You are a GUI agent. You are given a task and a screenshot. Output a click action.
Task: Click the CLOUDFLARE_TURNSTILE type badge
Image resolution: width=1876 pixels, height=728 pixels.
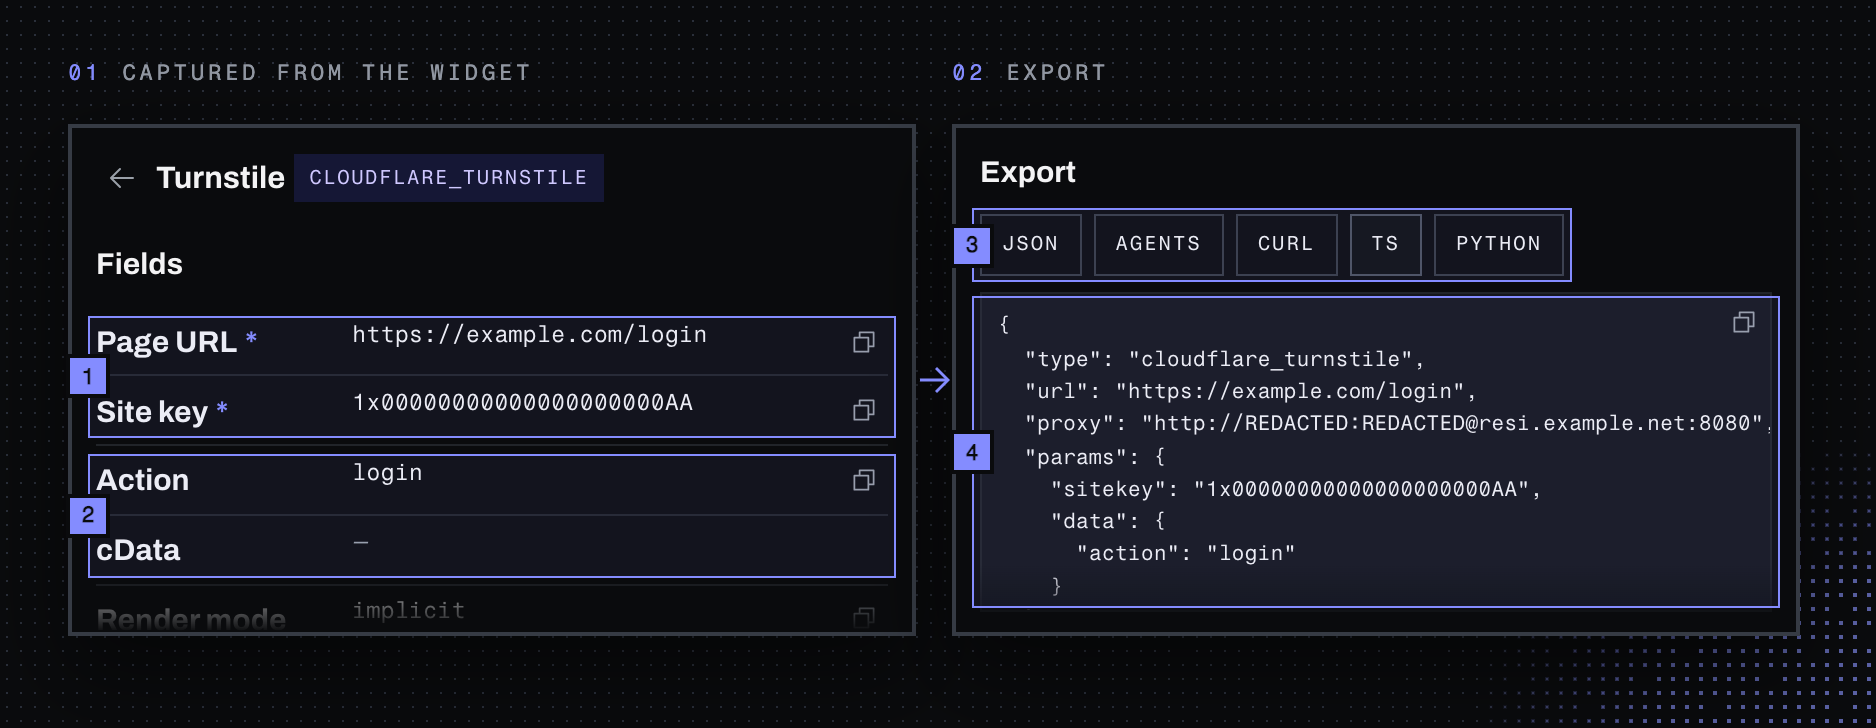[448, 178]
